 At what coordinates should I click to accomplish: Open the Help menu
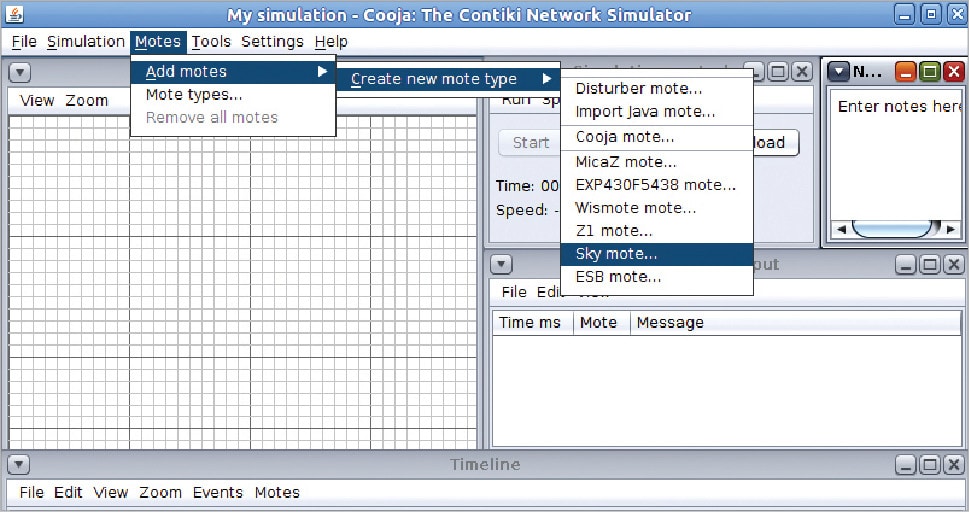click(x=331, y=42)
